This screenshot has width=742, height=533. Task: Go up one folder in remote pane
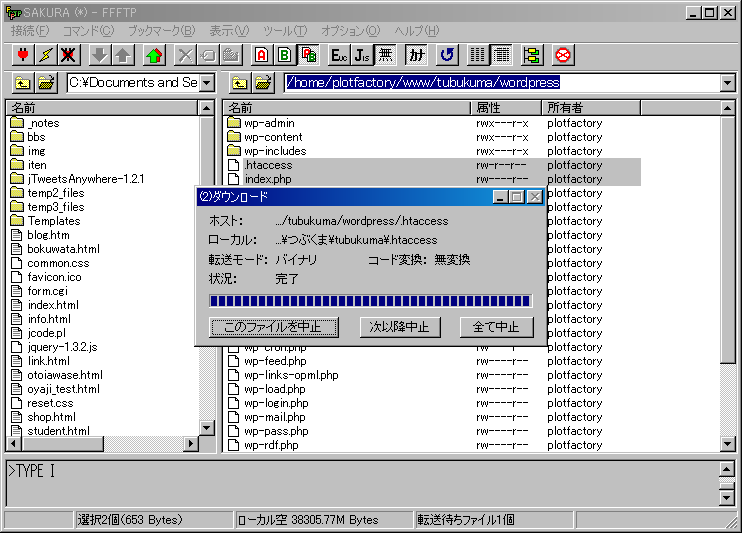pos(239,83)
